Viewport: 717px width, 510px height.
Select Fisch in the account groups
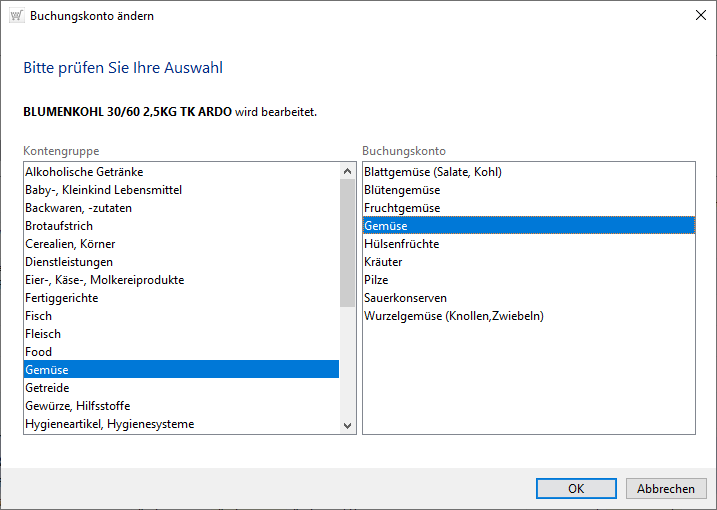[x=38, y=316]
